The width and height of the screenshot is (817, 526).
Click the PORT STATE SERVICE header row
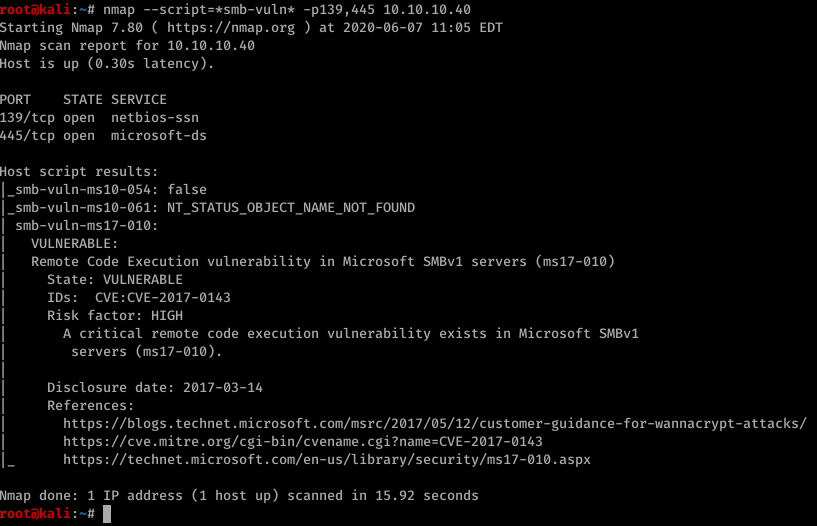pyautogui.click(x=83, y=99)
